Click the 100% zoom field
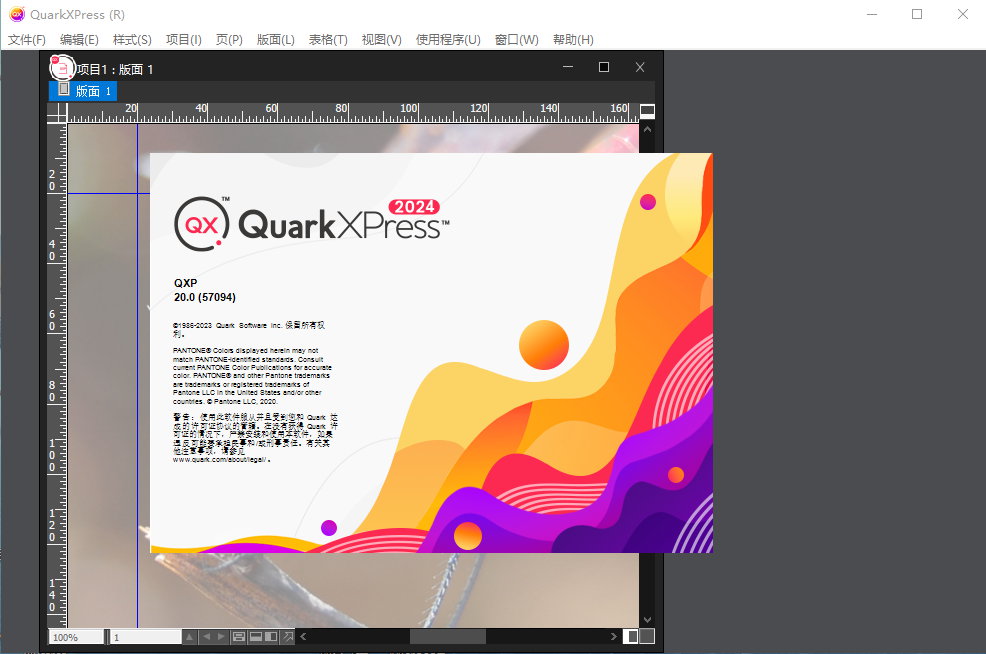Image resolution: width=986 pixels, height=654 pixels. coord(76,637)
